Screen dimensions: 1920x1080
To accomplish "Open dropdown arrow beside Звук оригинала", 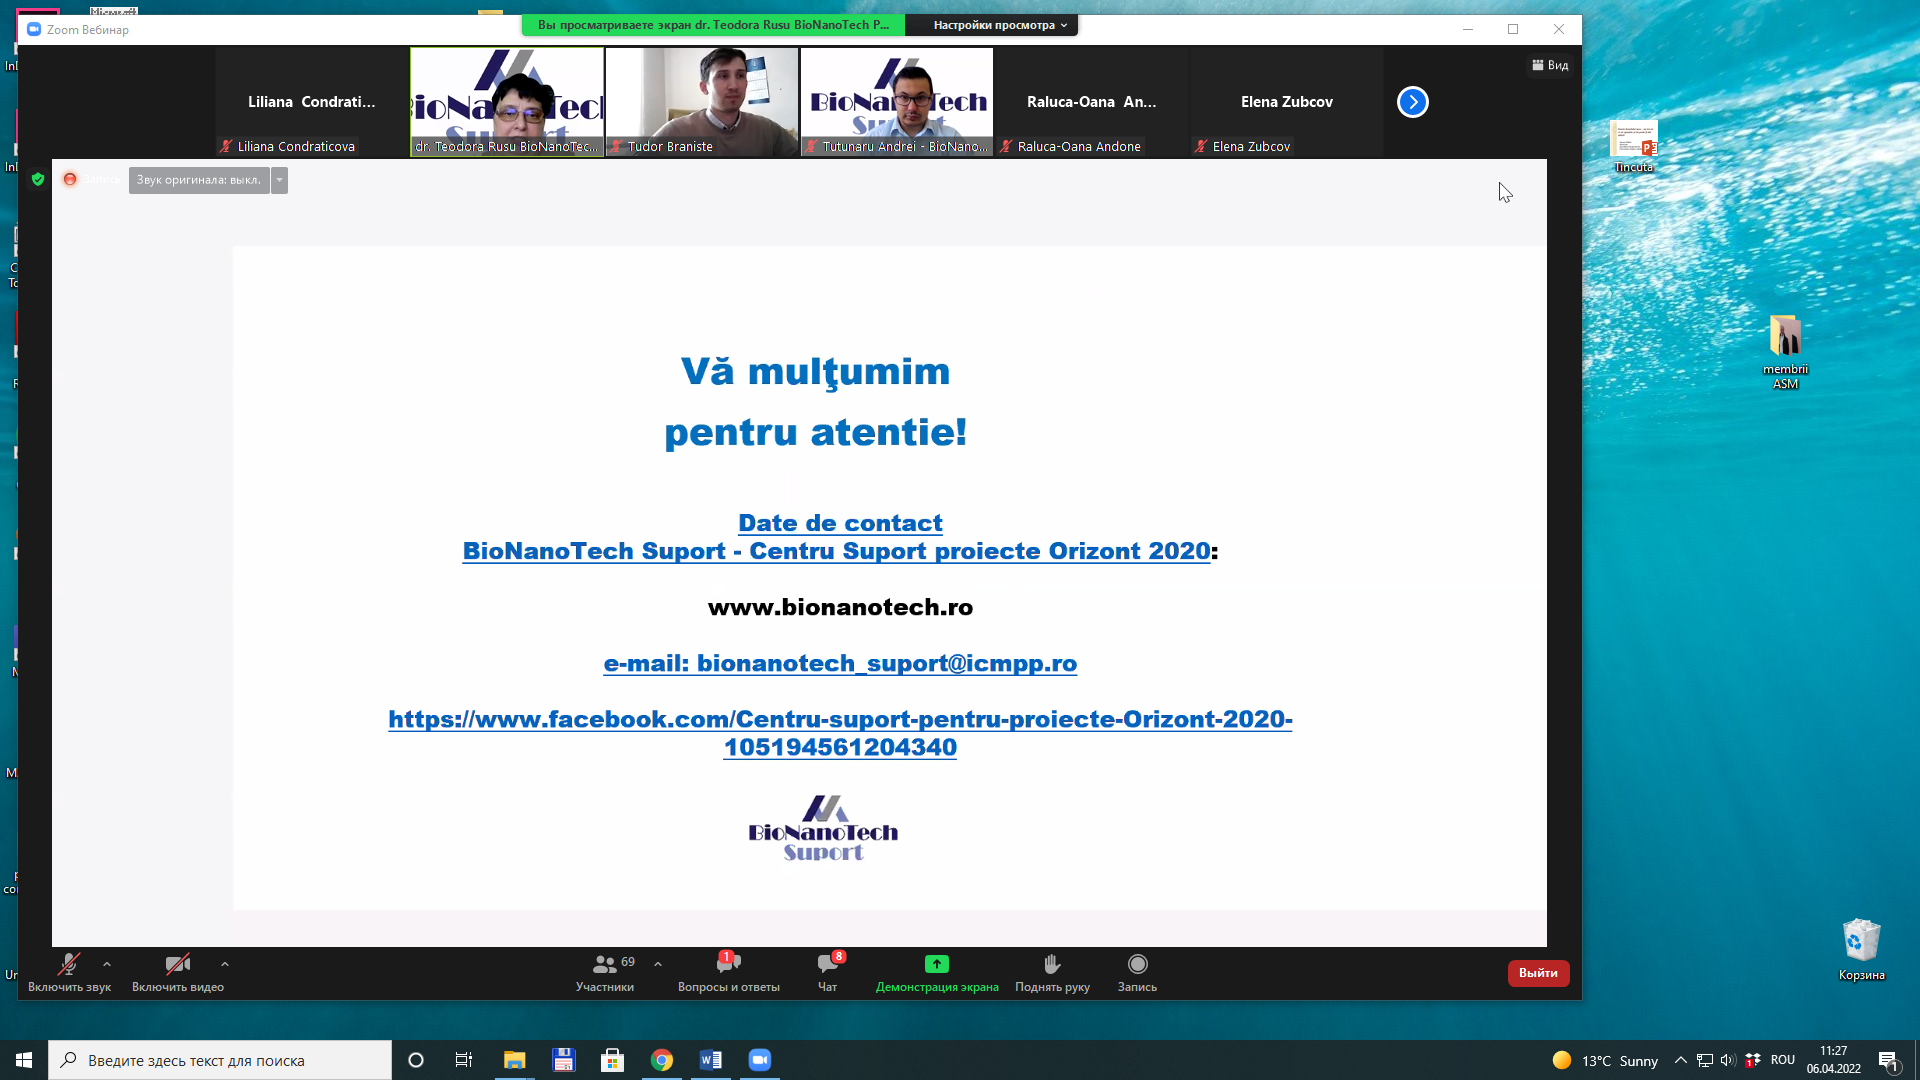I will point(280,180).
